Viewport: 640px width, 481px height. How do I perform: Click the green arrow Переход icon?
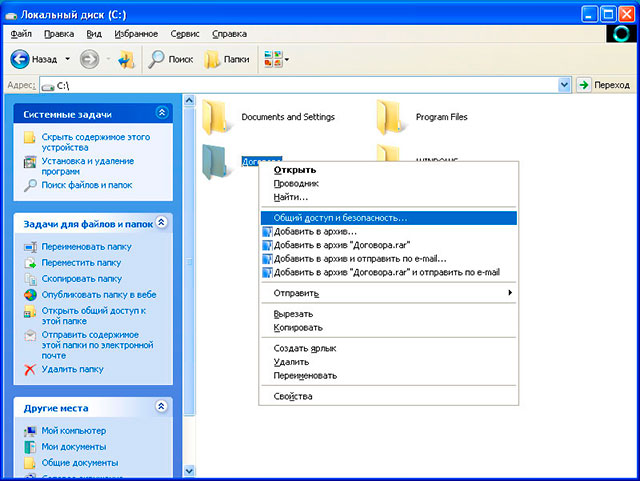point(584,85)
